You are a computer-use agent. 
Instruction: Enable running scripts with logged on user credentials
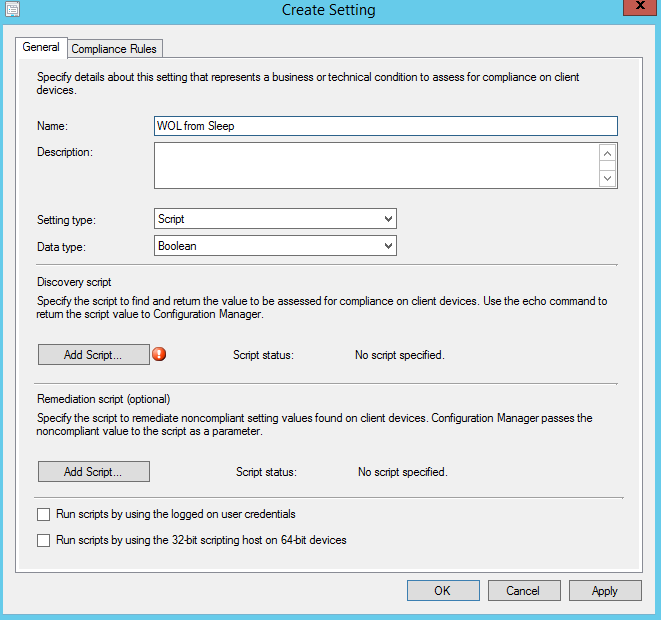[x=43, y=515]
